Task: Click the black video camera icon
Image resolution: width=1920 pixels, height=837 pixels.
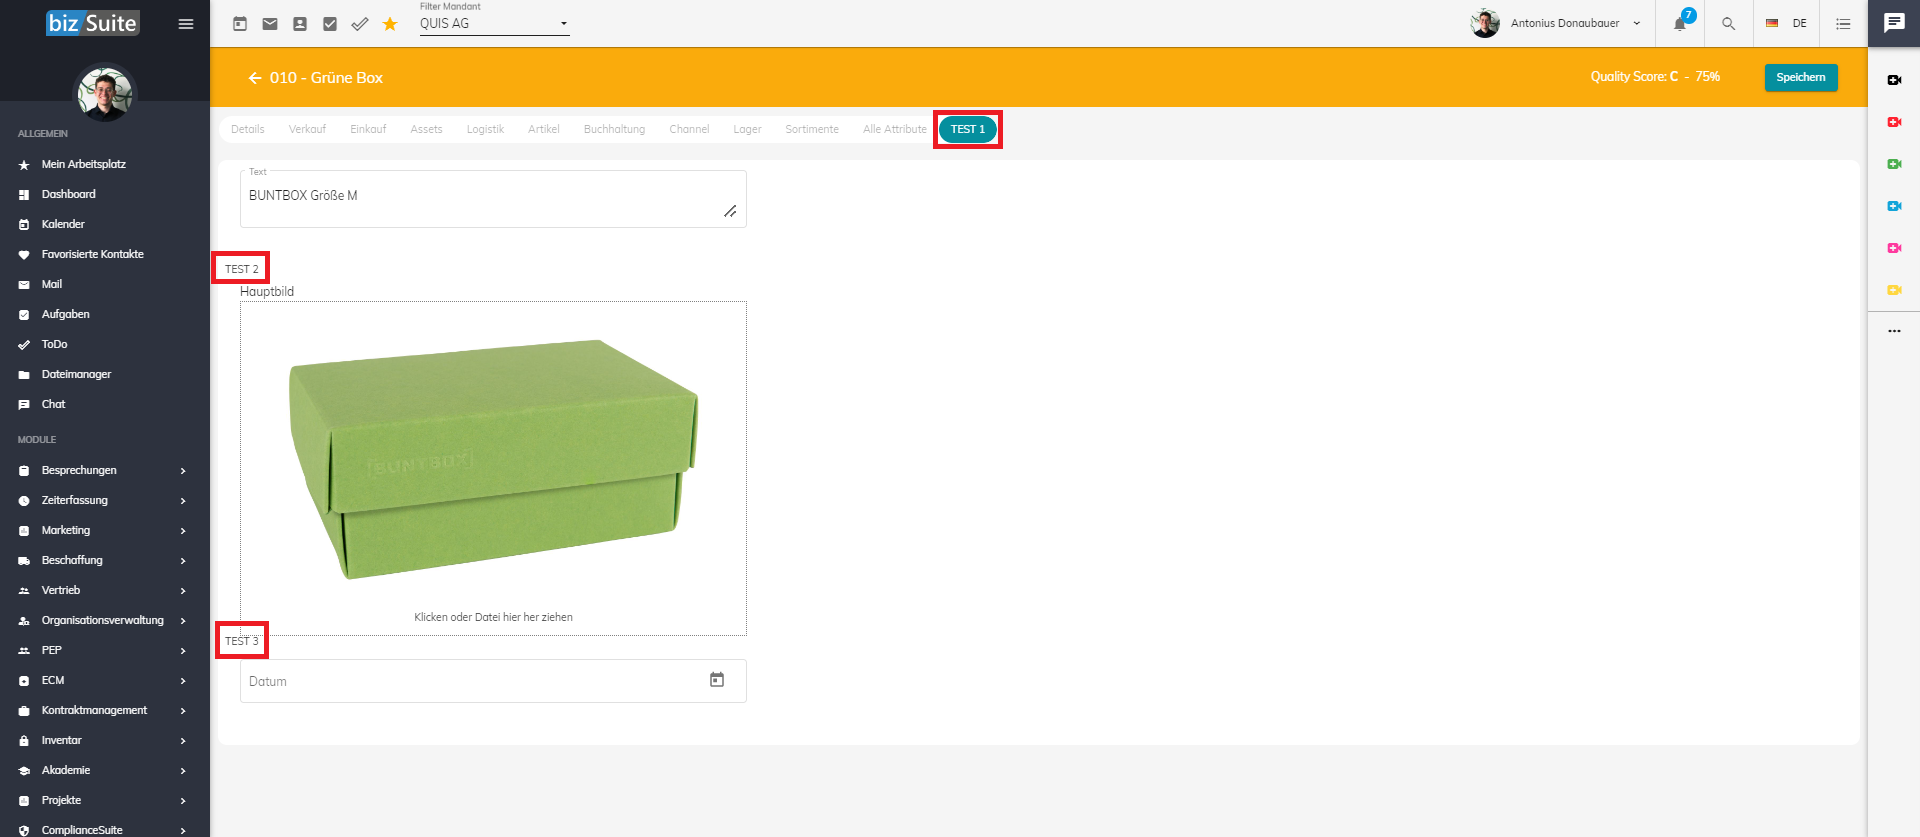Action: pyautogui.click(x=1894, y=80)
